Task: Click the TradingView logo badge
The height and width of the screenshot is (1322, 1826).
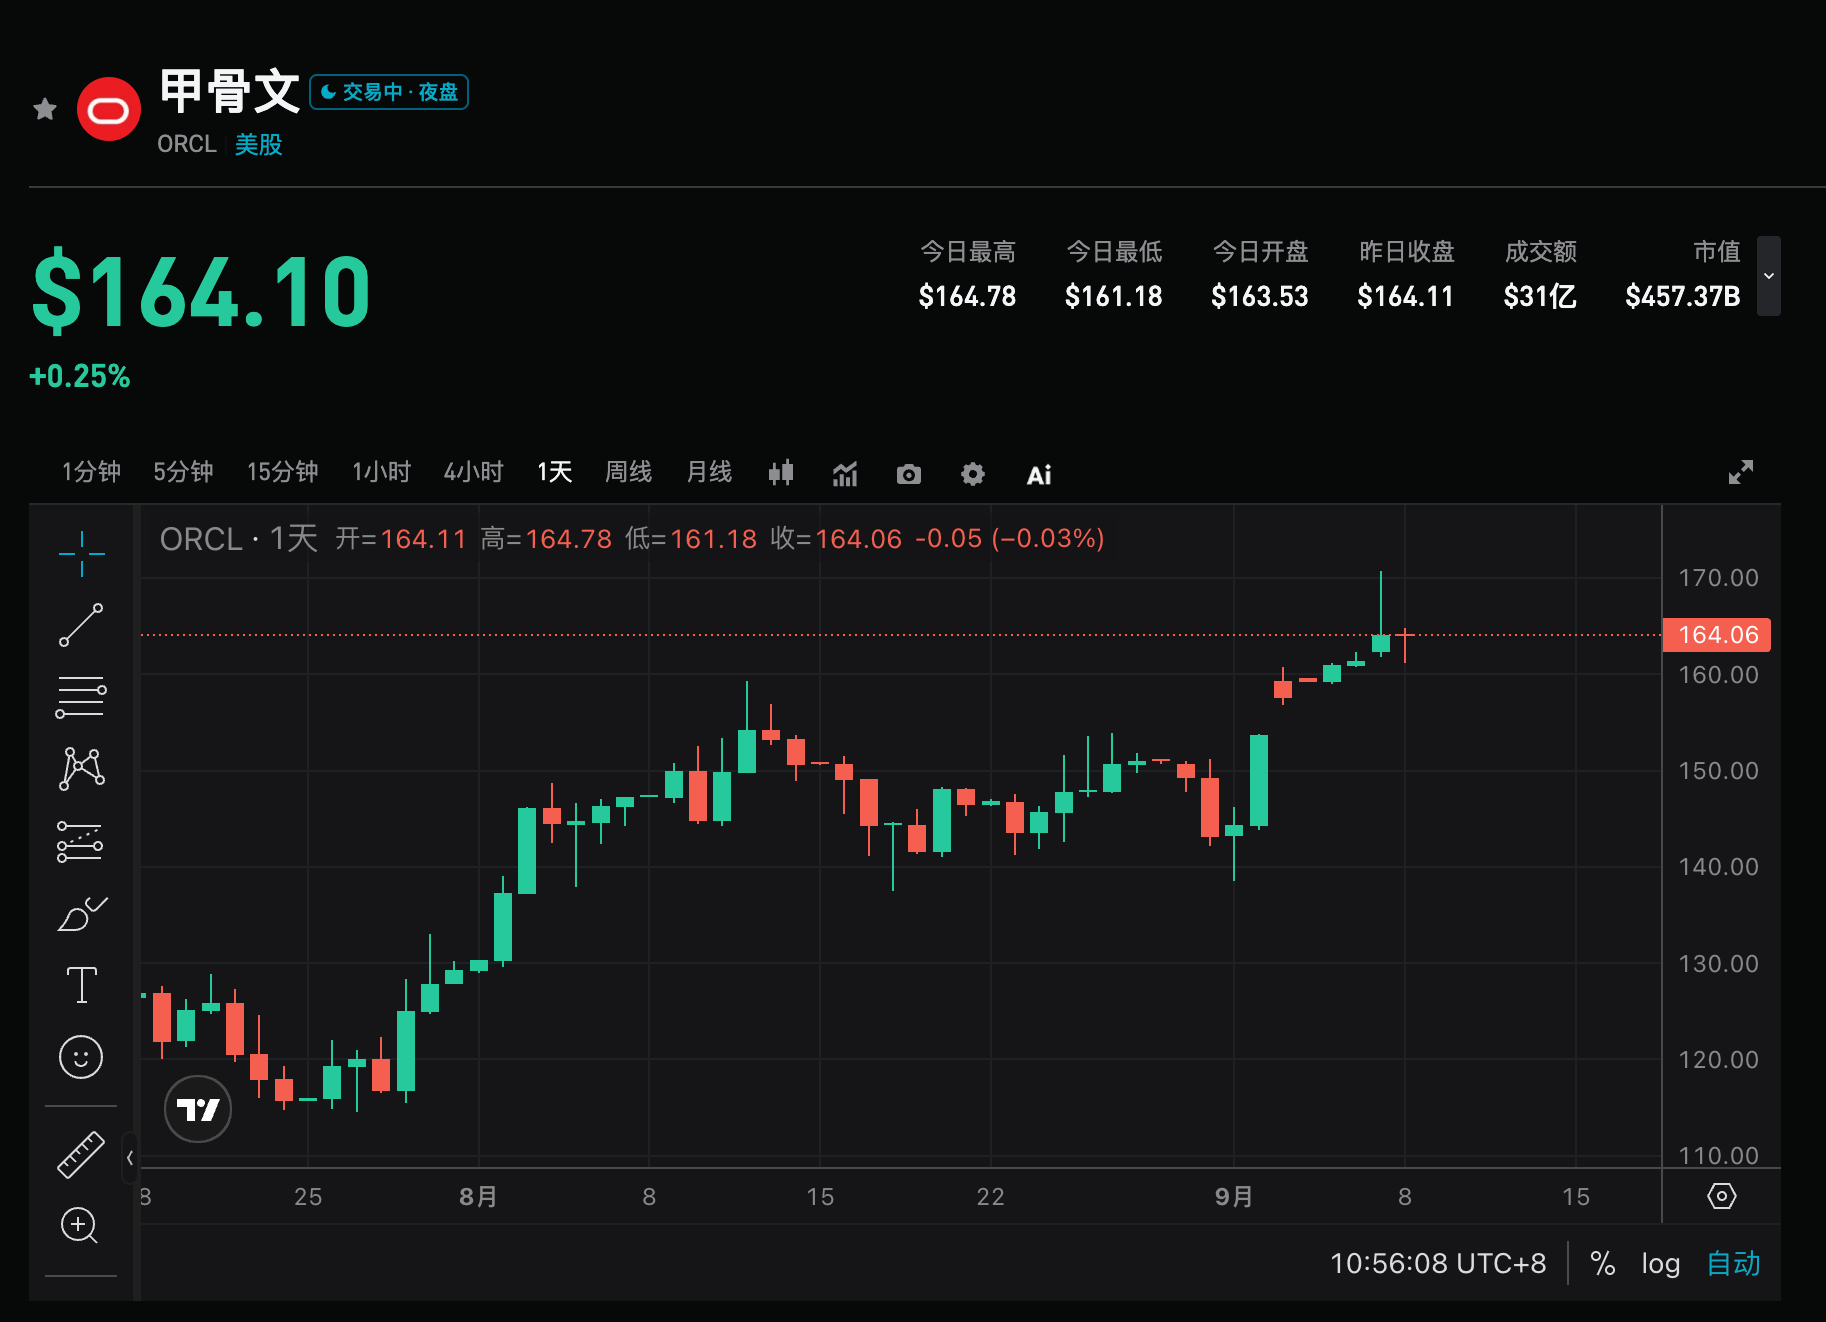Action: [198, 1109]
